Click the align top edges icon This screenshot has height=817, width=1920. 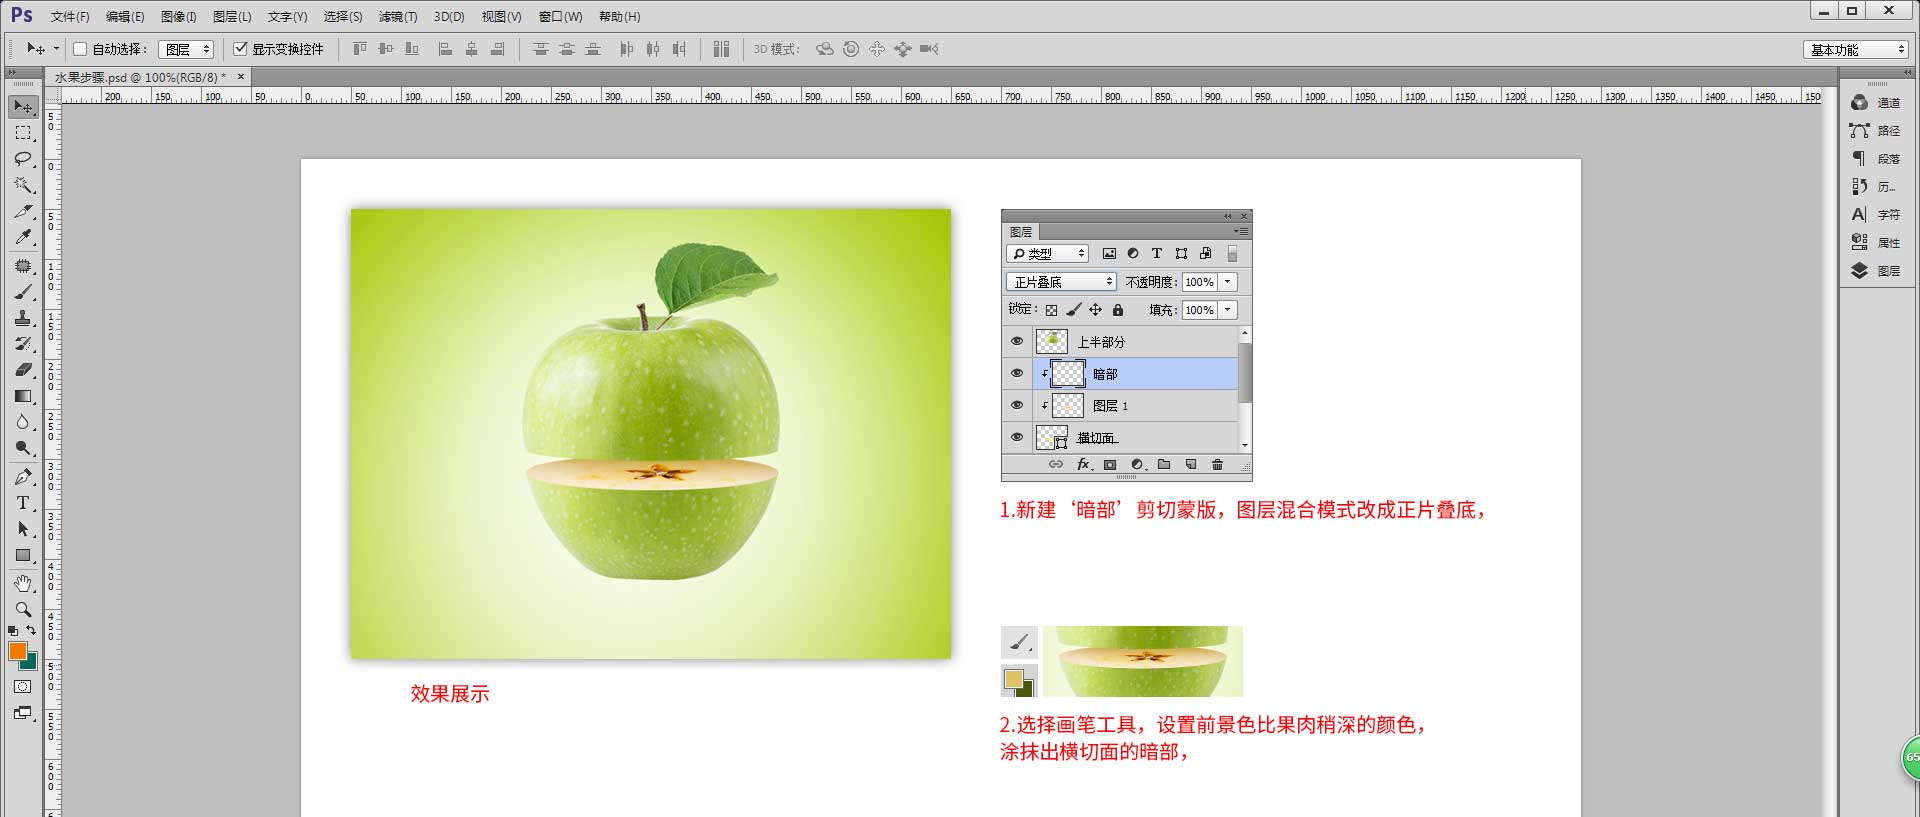pyautogui.click(x=360, y=49)
